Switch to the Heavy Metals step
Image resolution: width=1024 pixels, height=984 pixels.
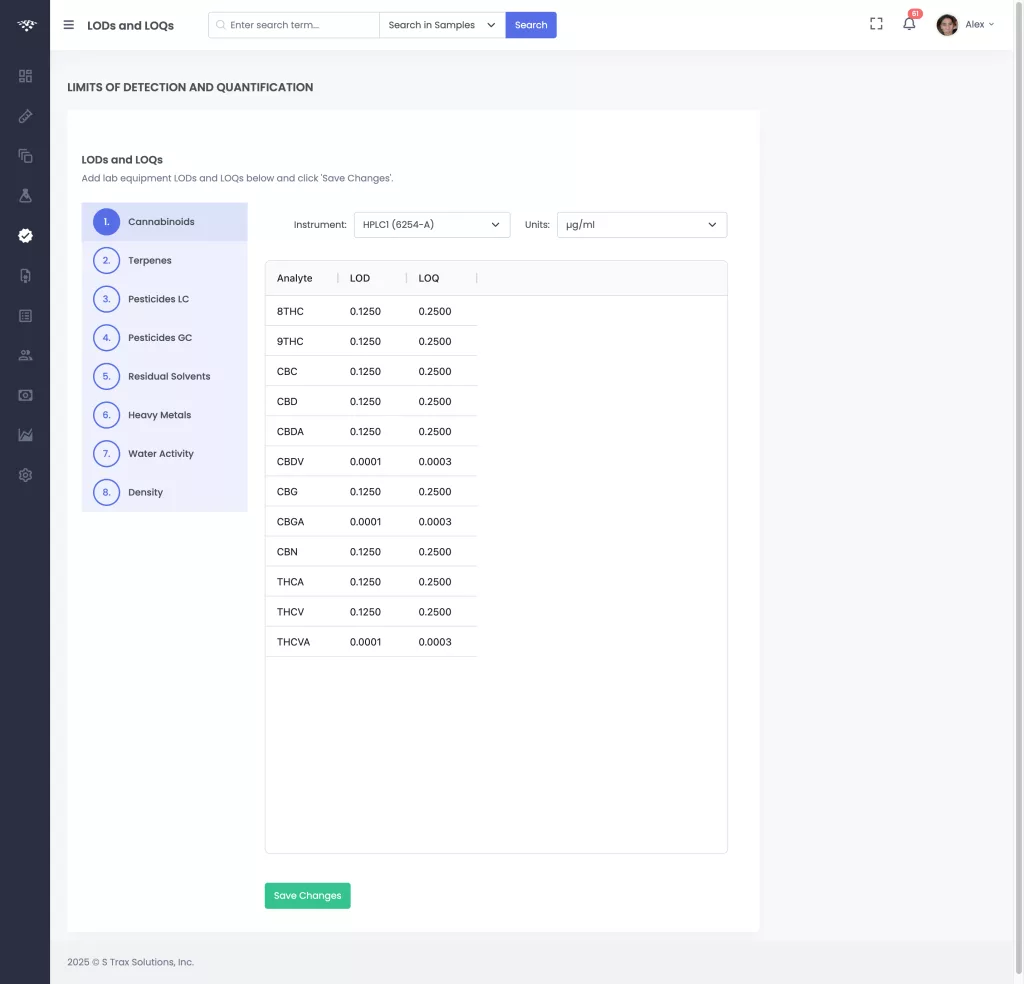point(165,415)
